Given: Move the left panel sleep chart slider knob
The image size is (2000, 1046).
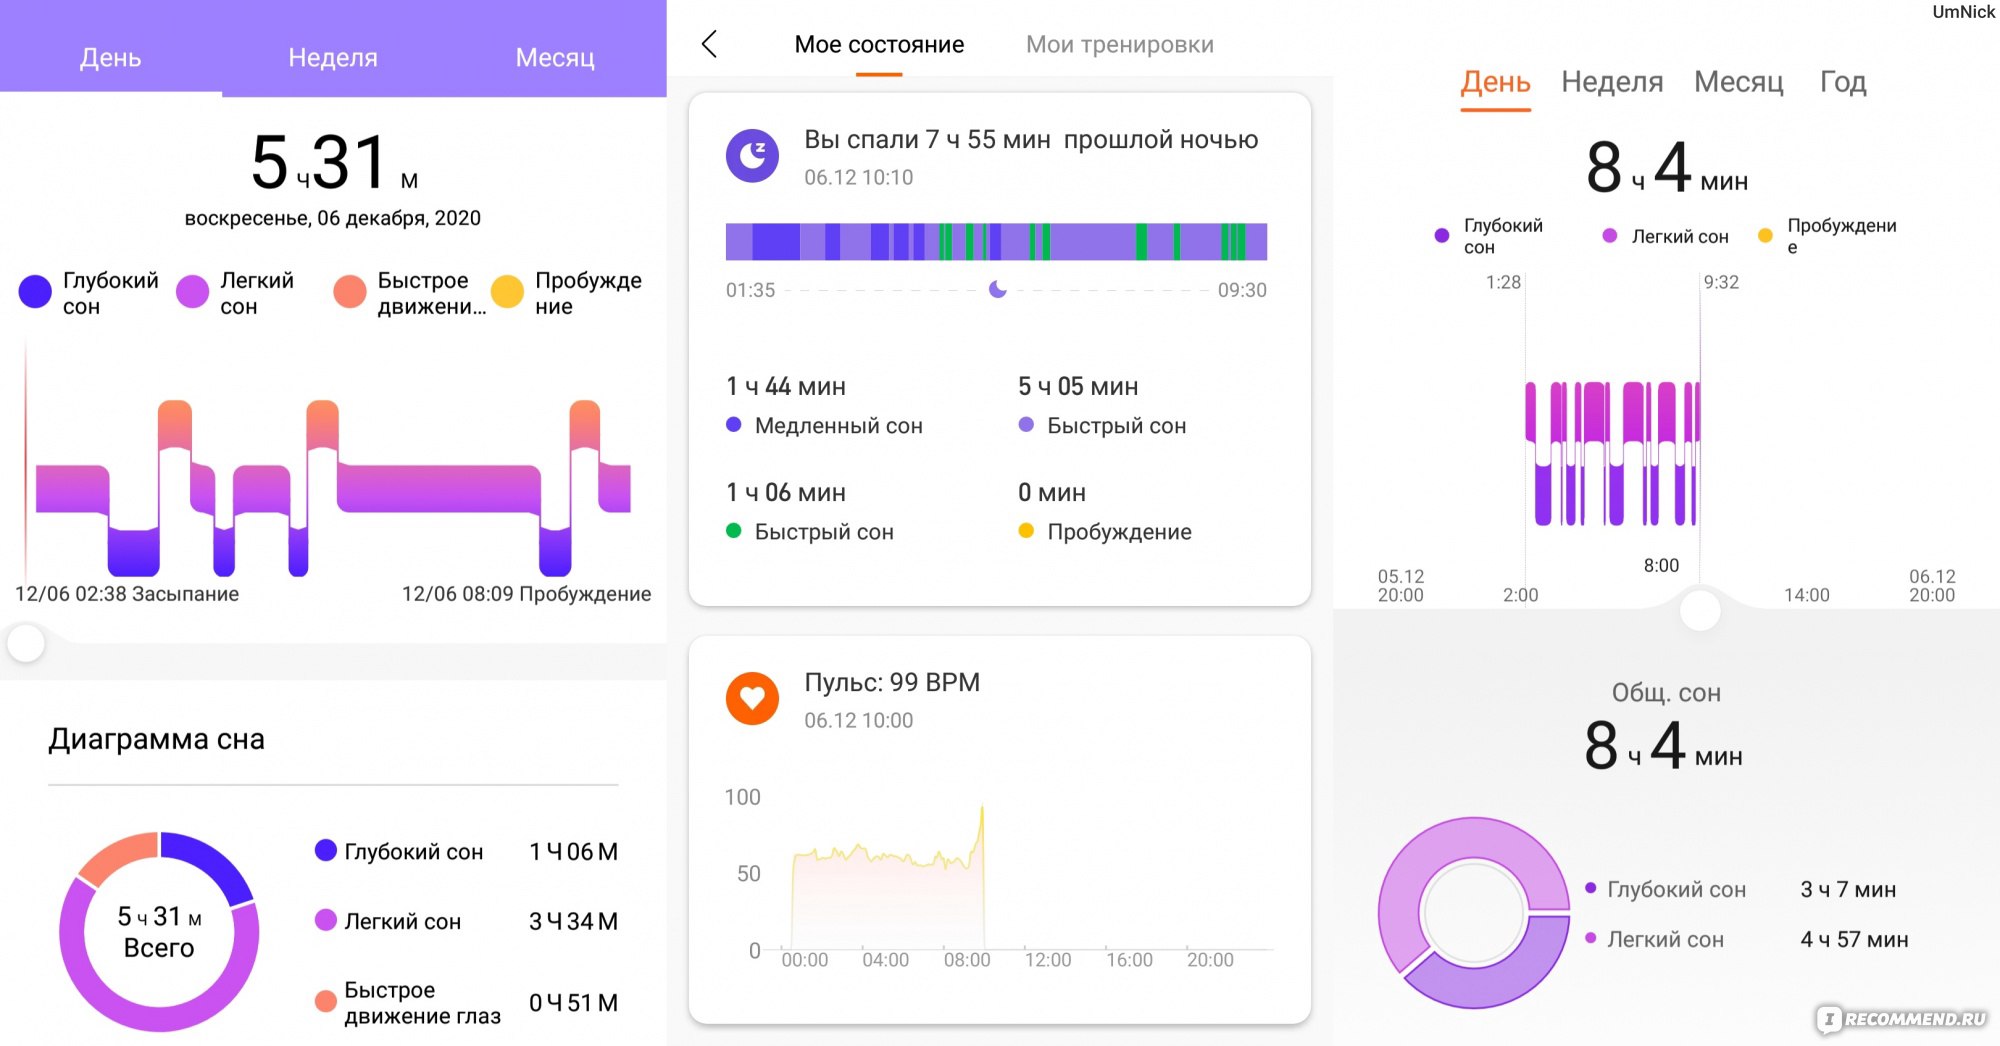Looking at the screenshot, I should pyautogui.click(x=26, y=643).
